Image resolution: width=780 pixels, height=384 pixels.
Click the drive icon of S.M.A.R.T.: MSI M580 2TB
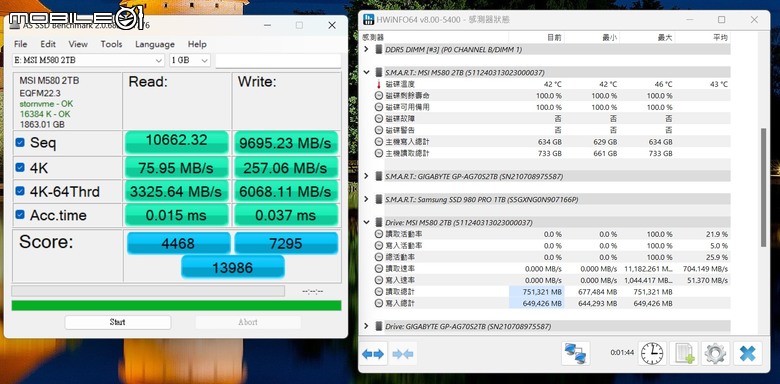379,73
